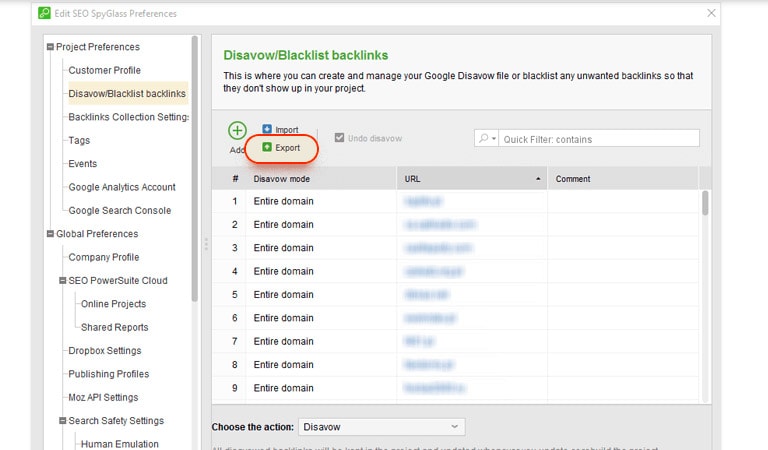
Task: Click the # column header
Action: pos(235,179)
